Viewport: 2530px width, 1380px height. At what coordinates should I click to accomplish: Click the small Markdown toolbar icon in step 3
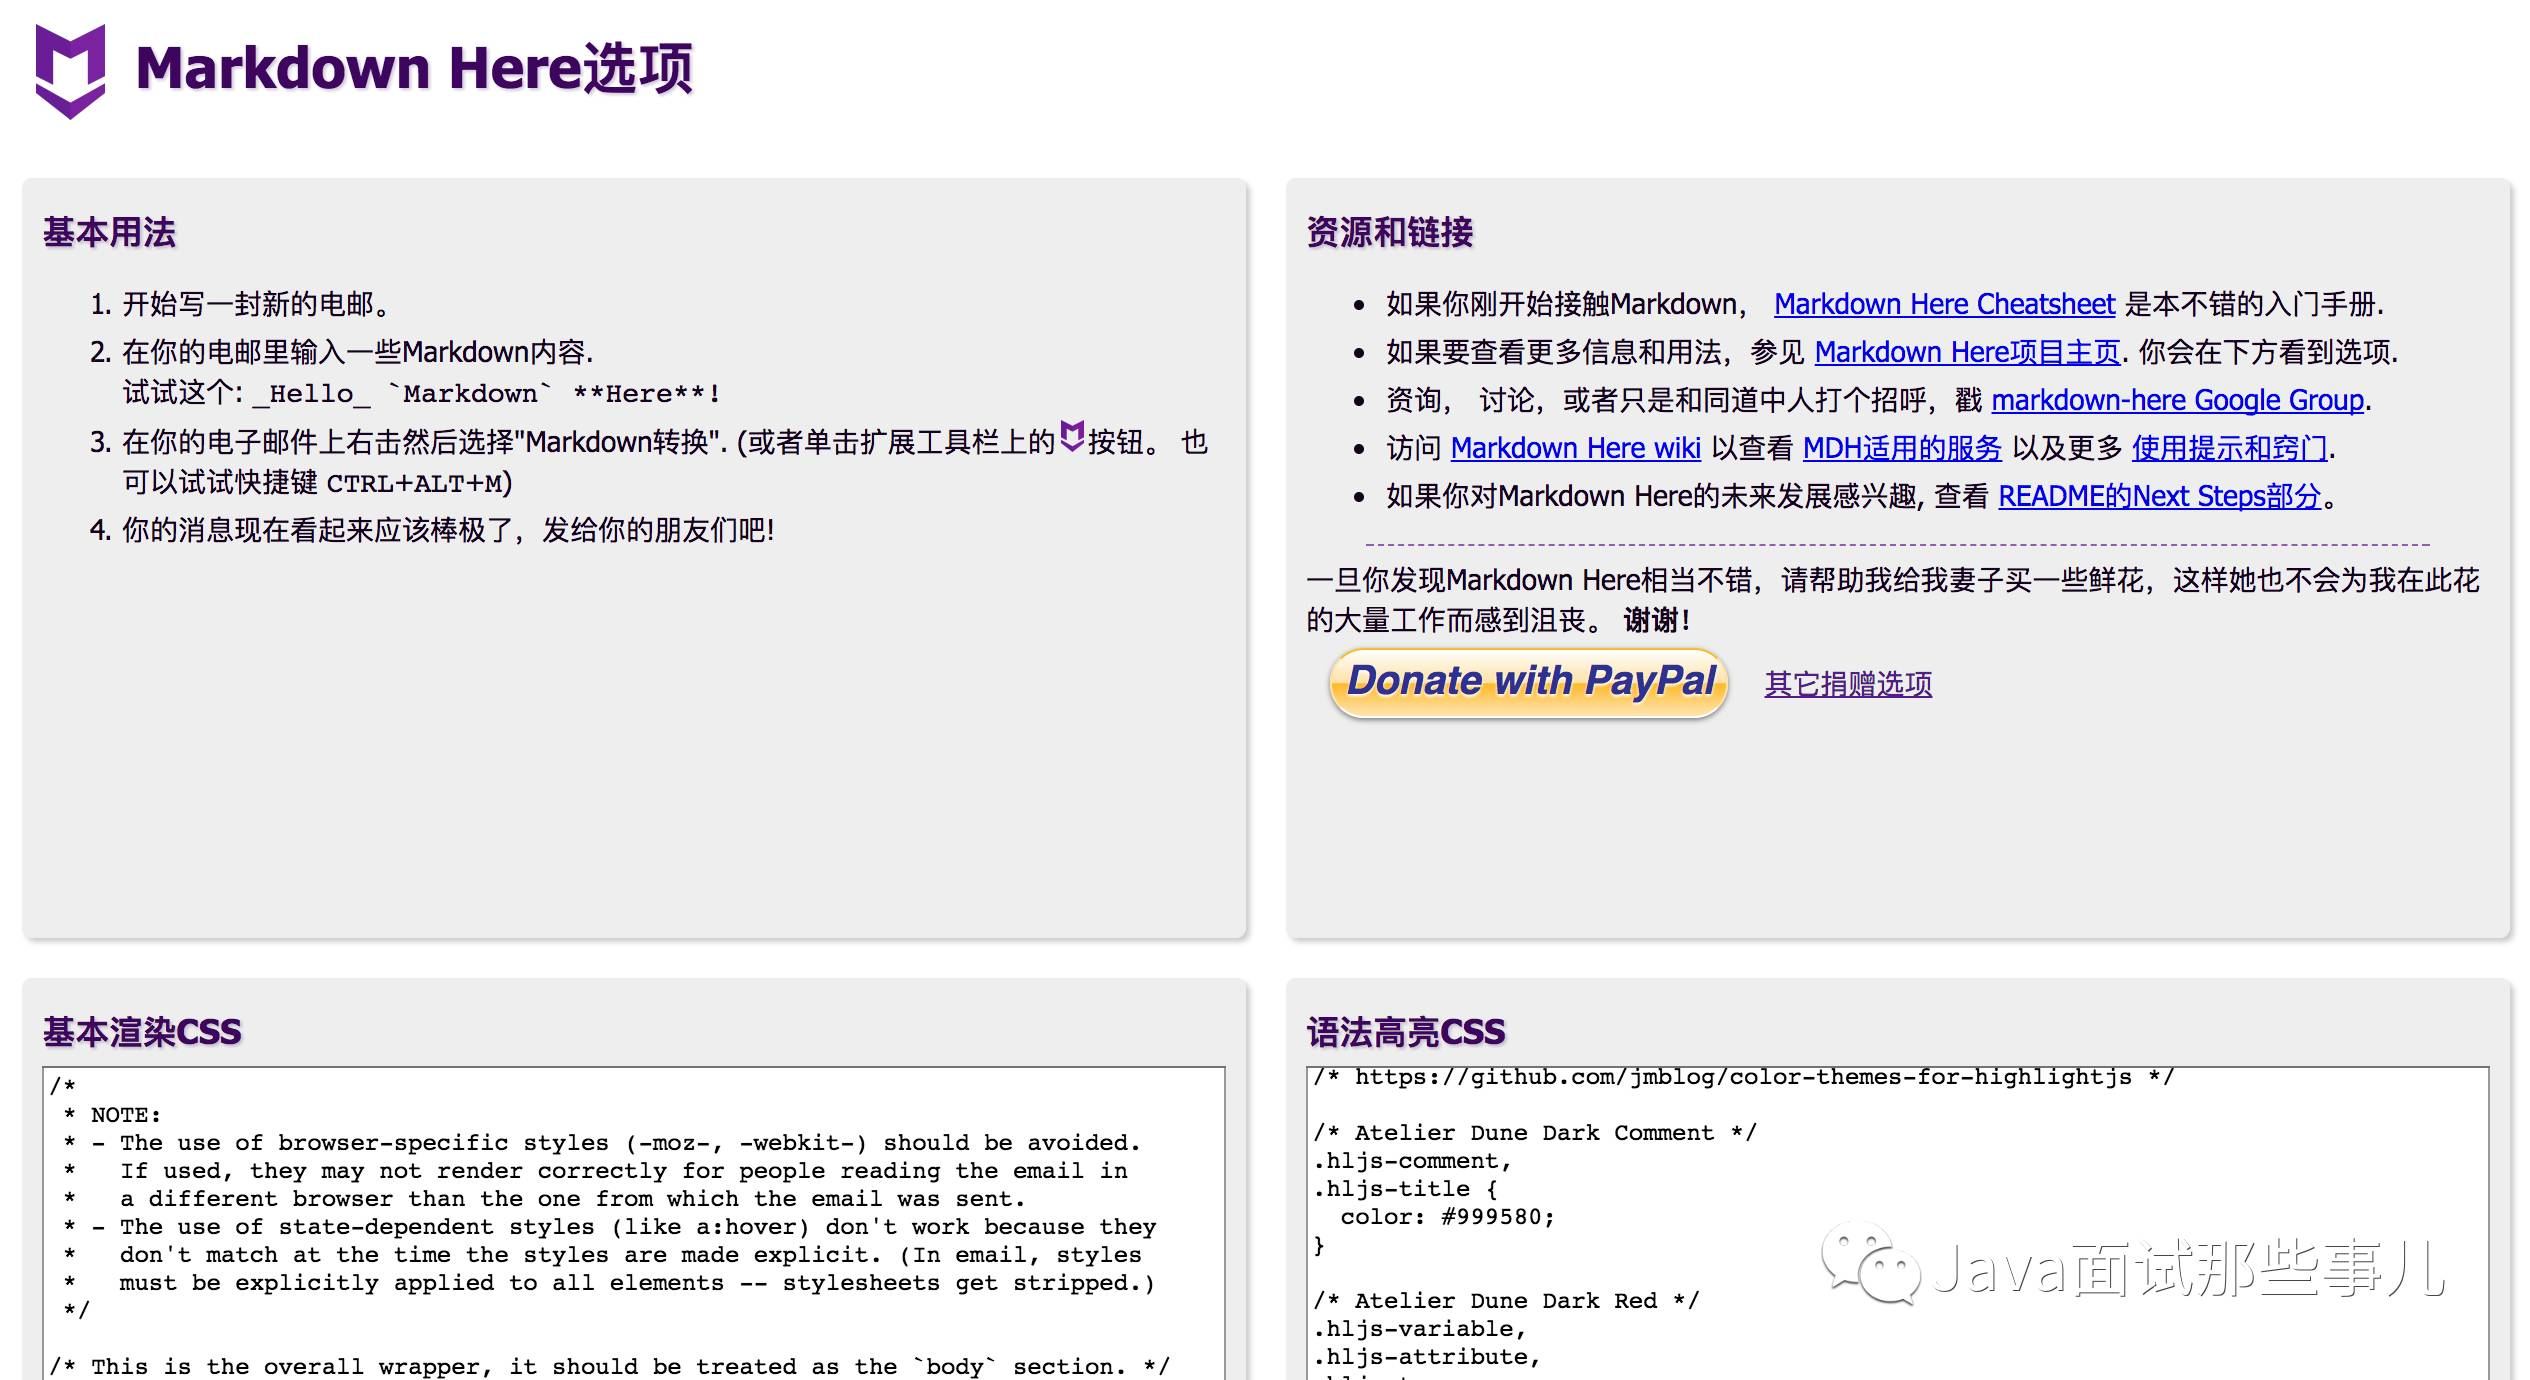(x=1071, y=437)
